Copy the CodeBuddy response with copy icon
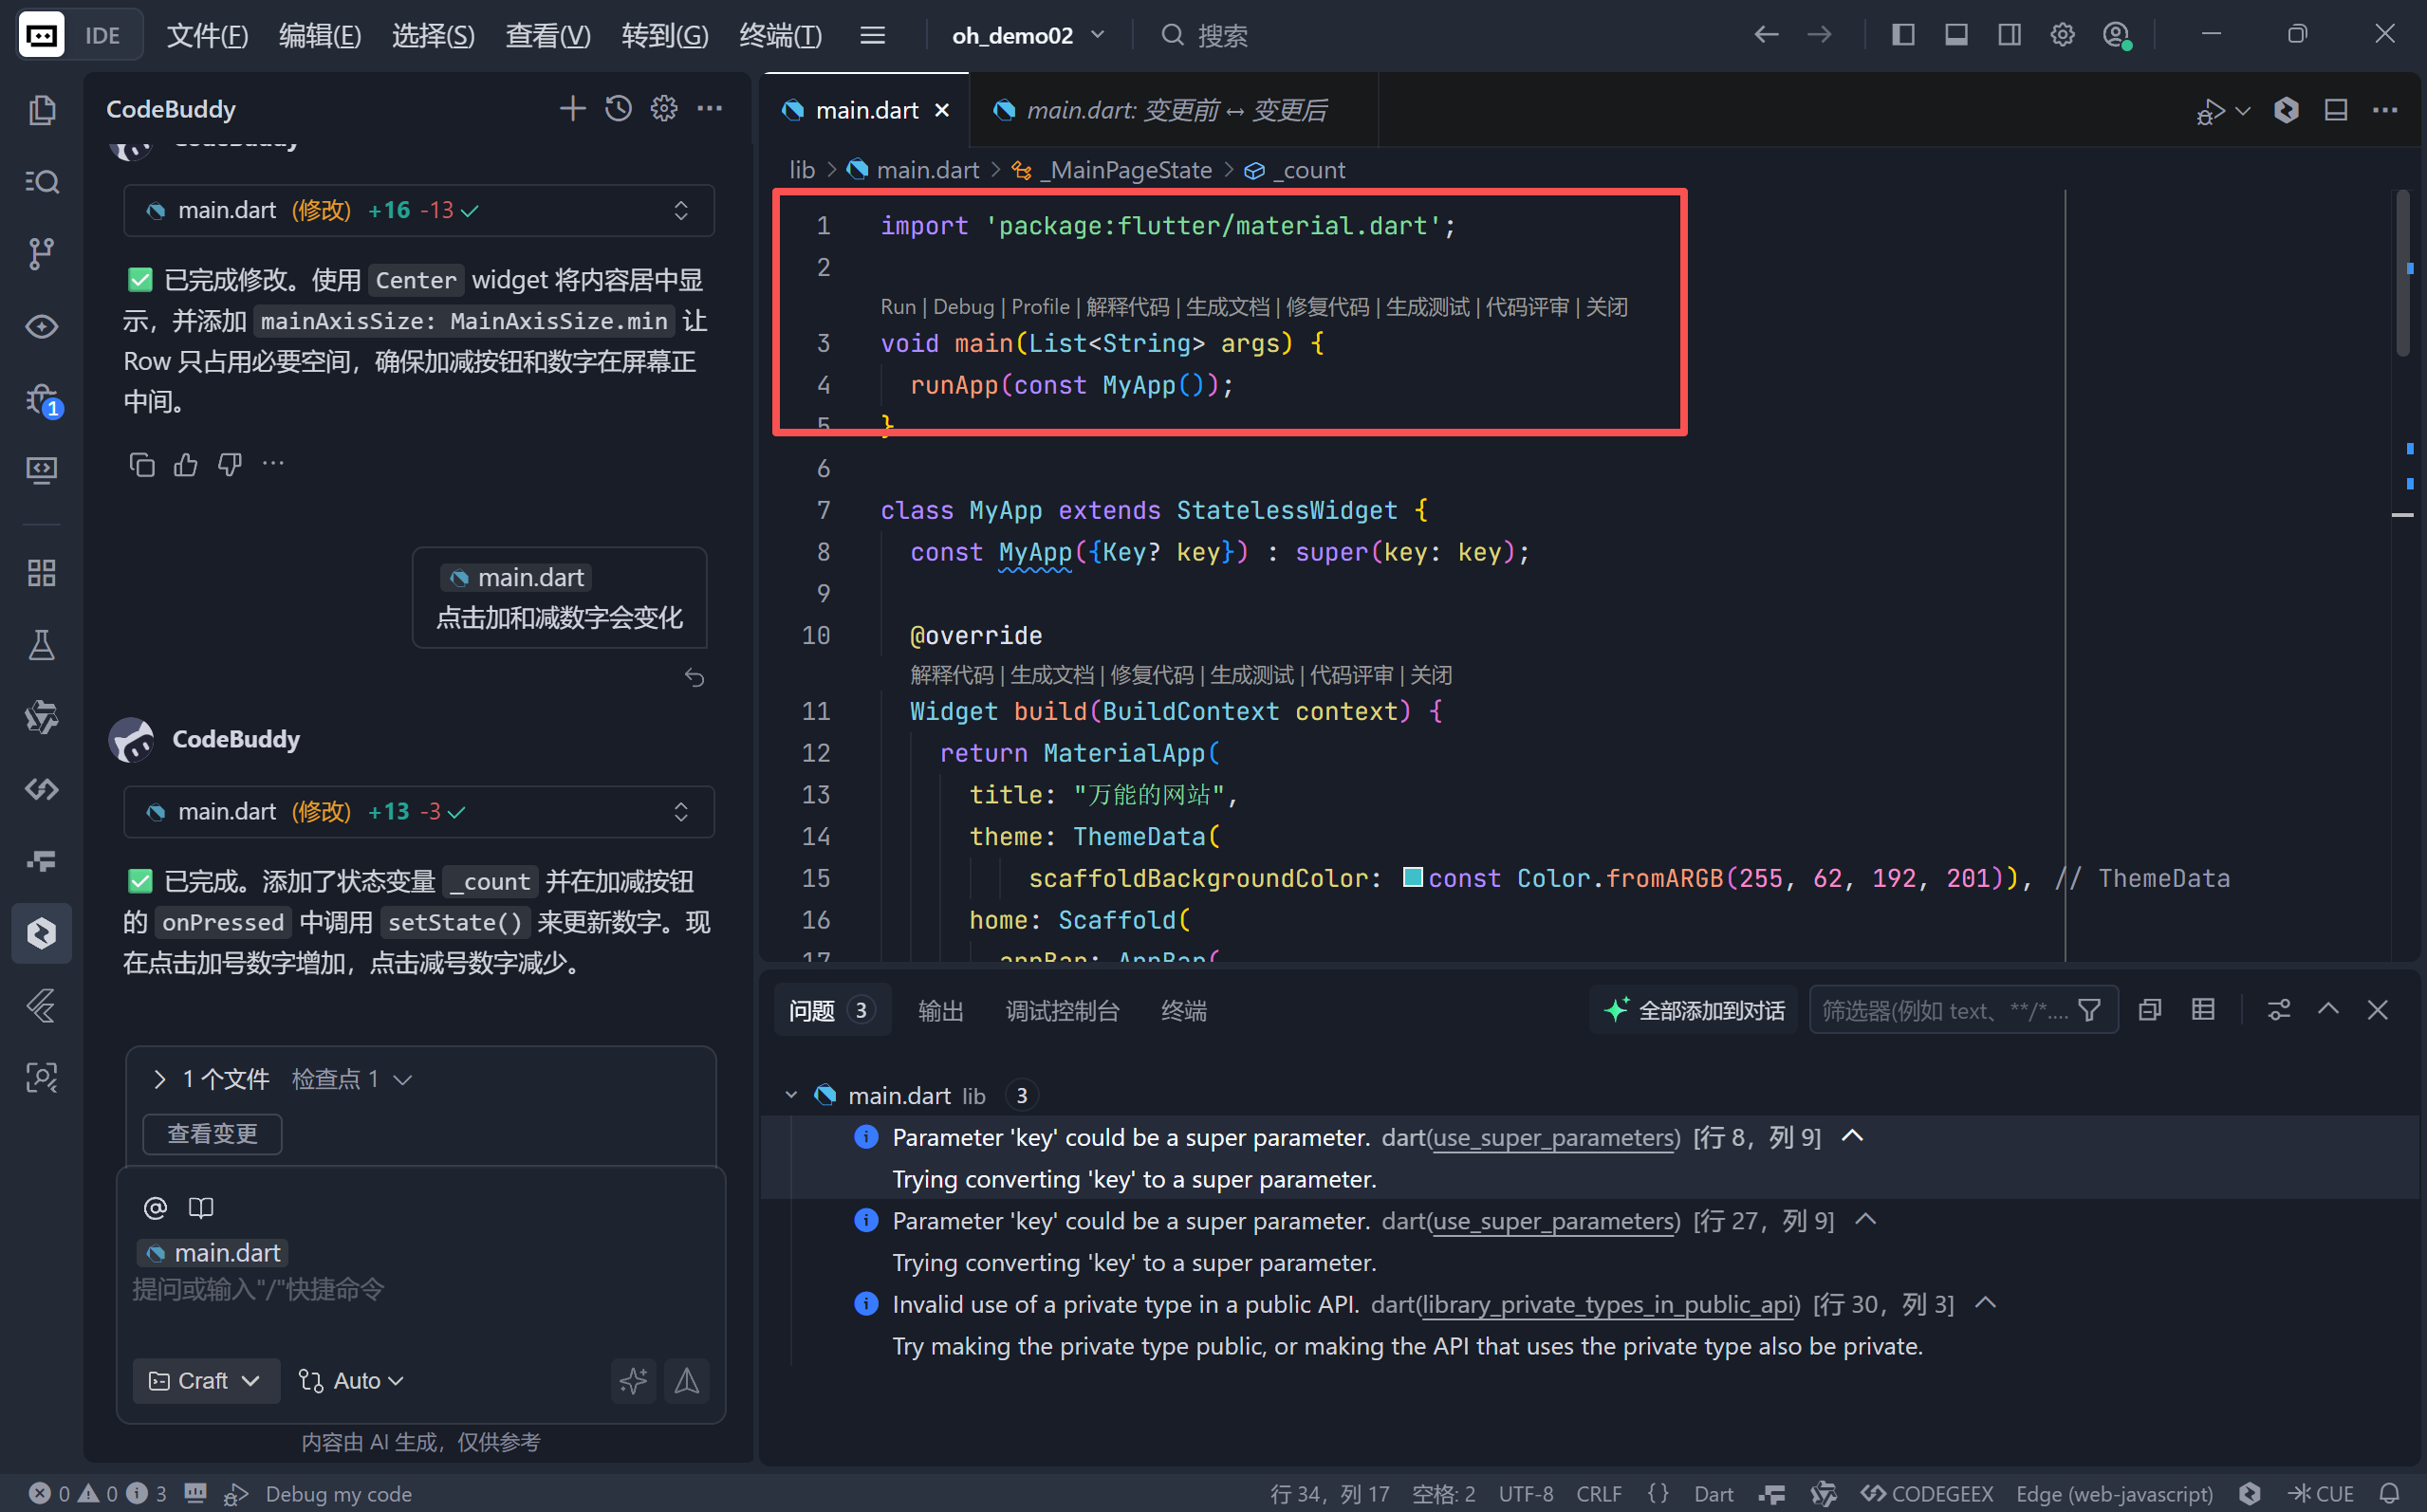 [x=142, y=465]
